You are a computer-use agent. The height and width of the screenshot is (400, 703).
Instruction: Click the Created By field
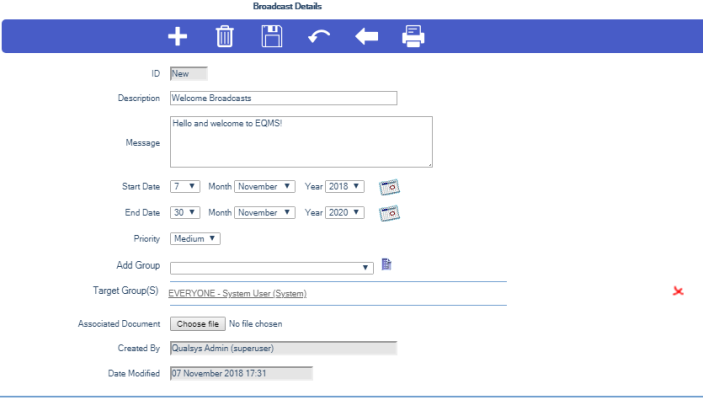coord(283,348)
